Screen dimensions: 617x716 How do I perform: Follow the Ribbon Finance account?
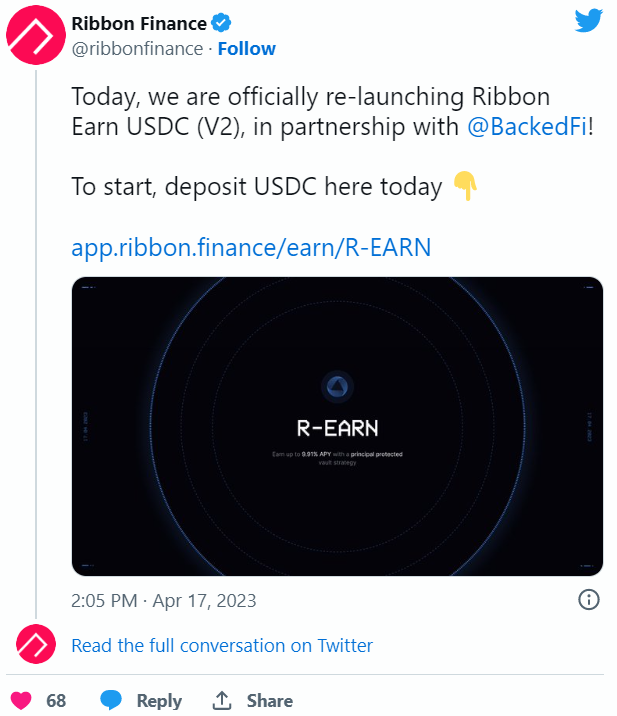[246, 48]
